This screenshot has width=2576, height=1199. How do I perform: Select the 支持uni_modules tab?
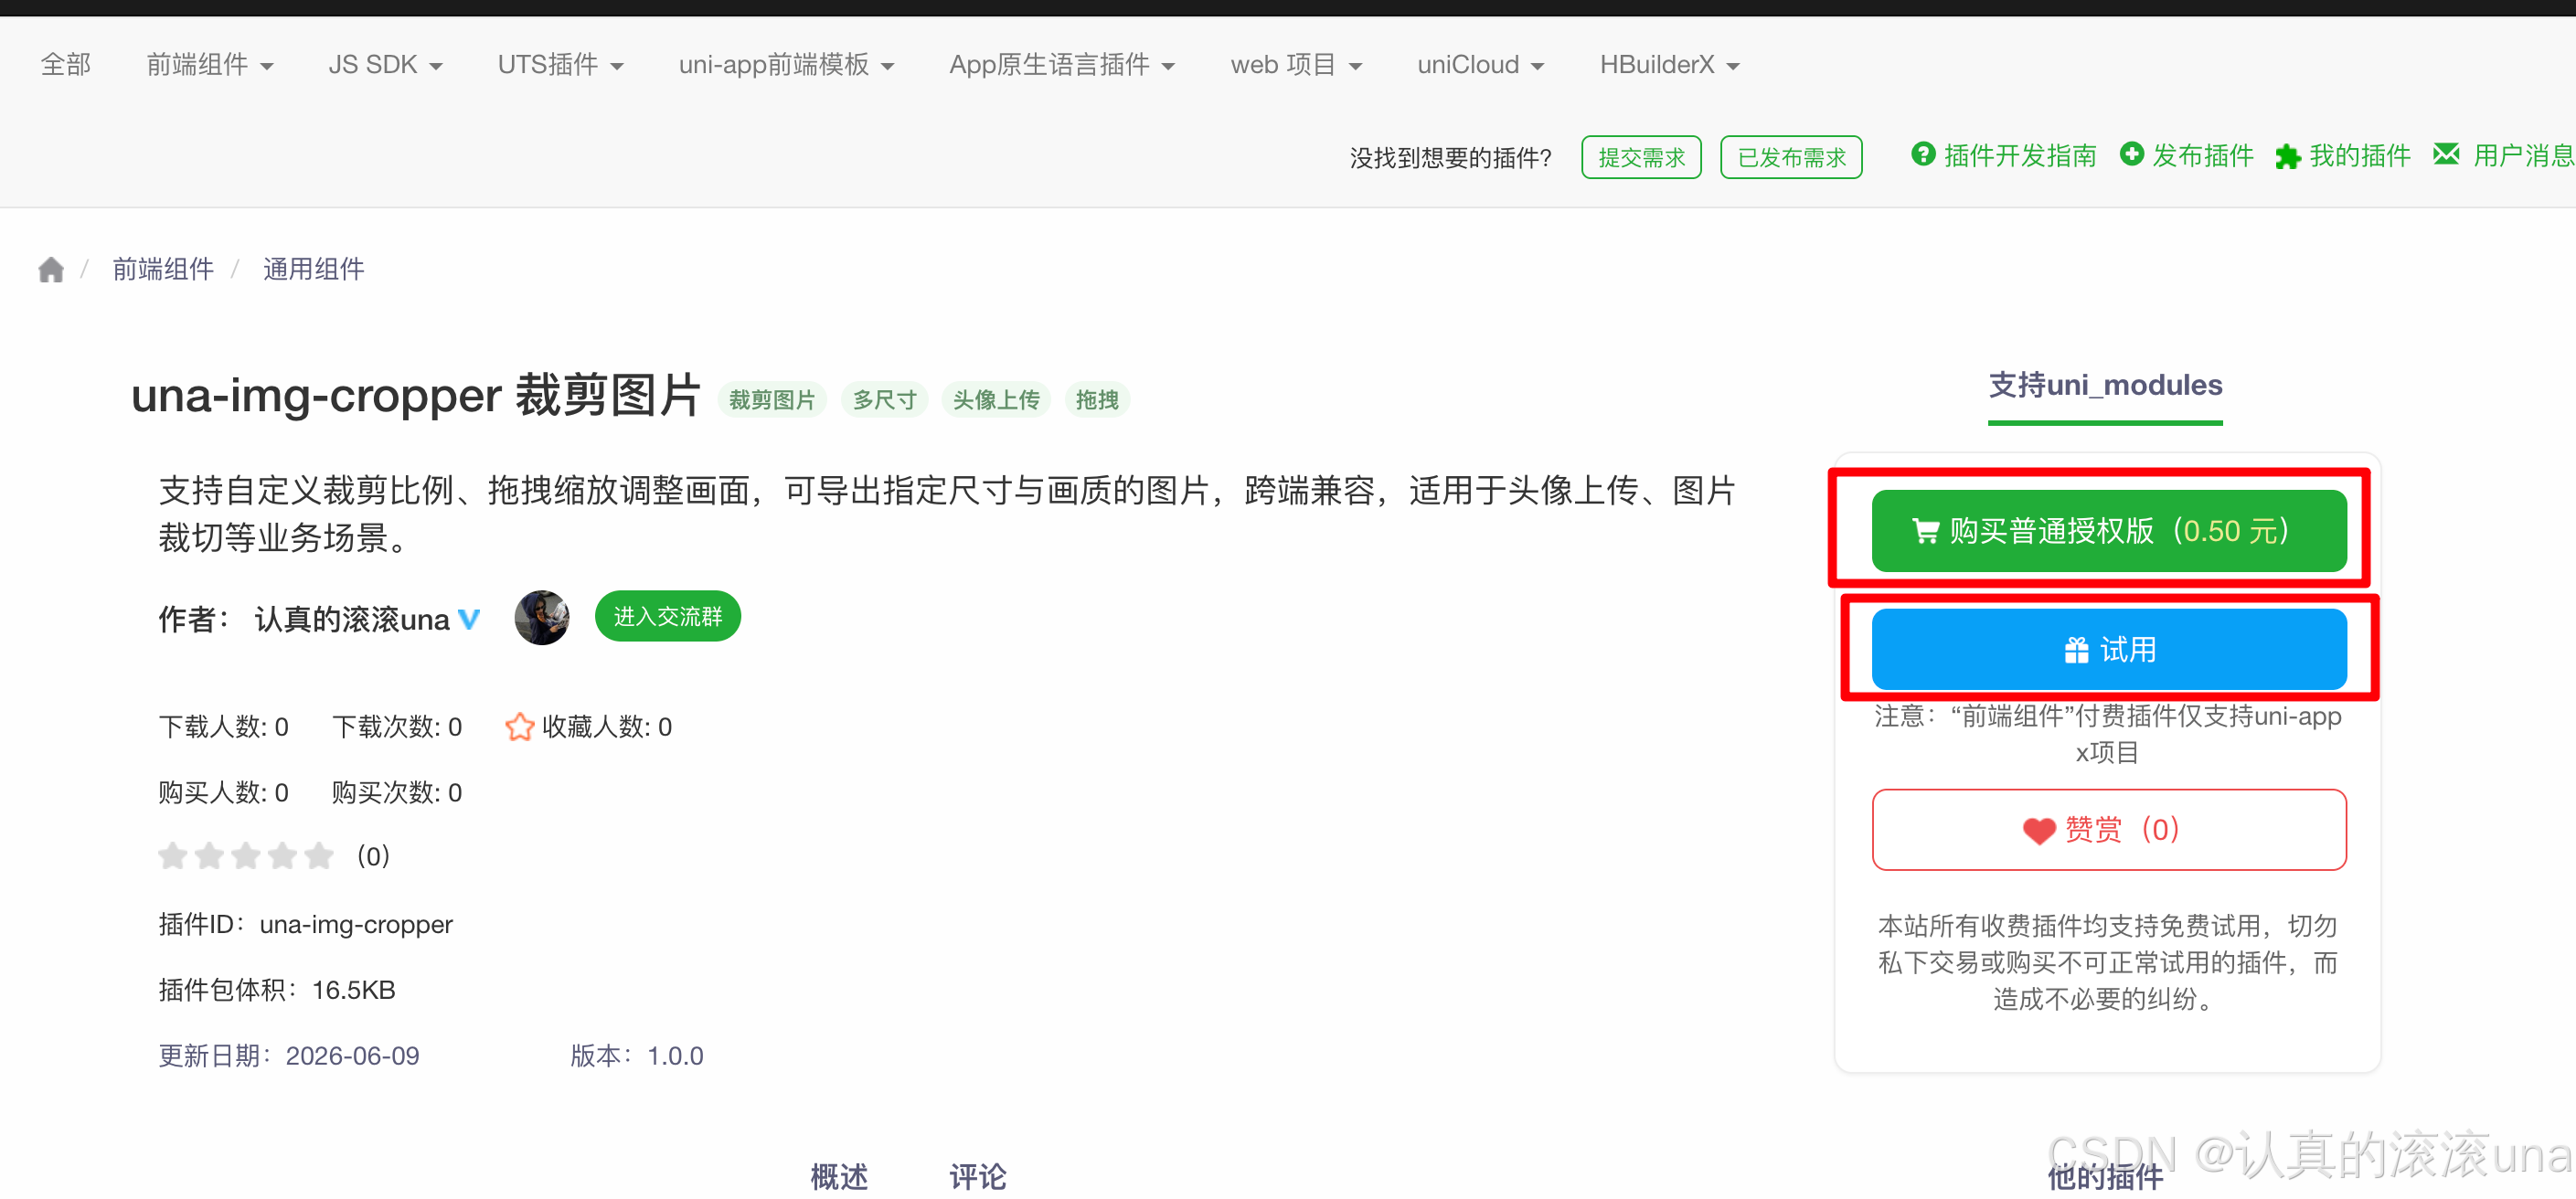[x=2105, y=386]
